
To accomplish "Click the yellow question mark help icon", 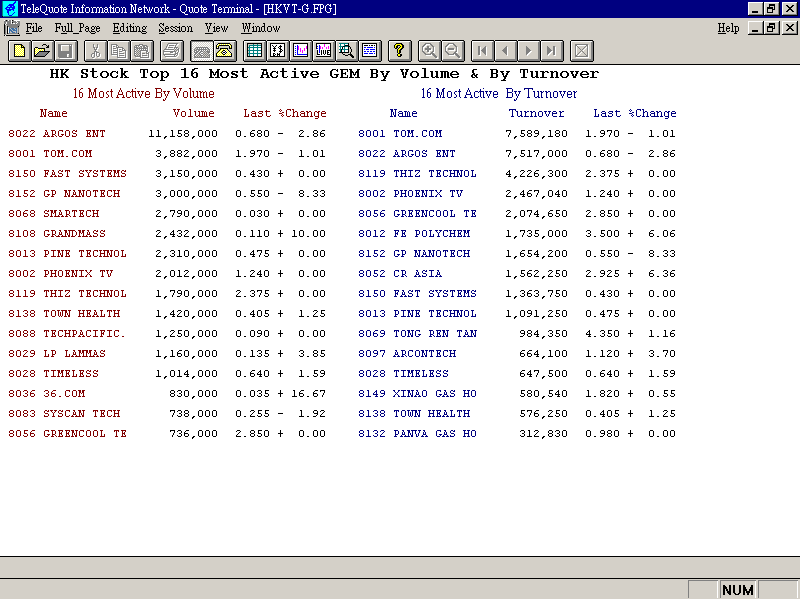I will point(399,51).
